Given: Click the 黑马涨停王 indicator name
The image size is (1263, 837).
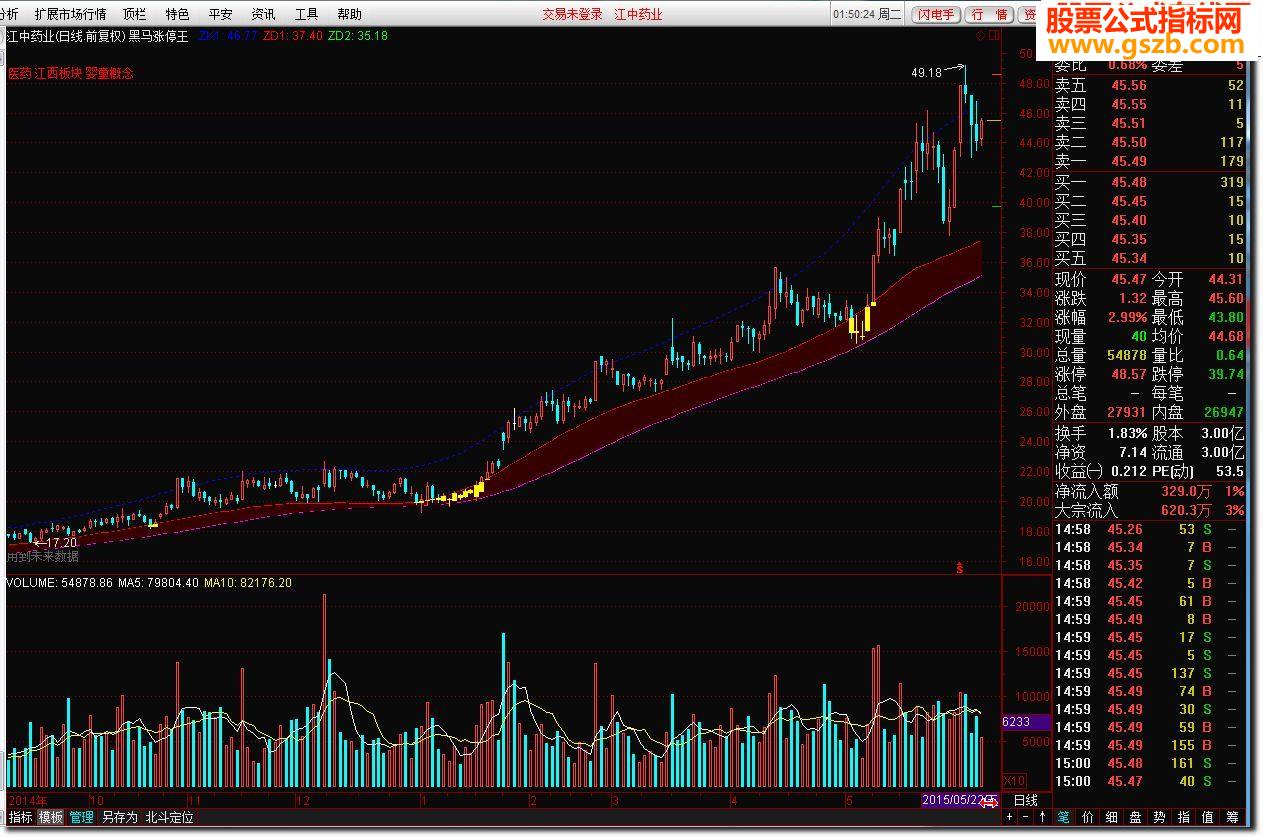Looking at the screenshot, I should click(x=158, y=36).
